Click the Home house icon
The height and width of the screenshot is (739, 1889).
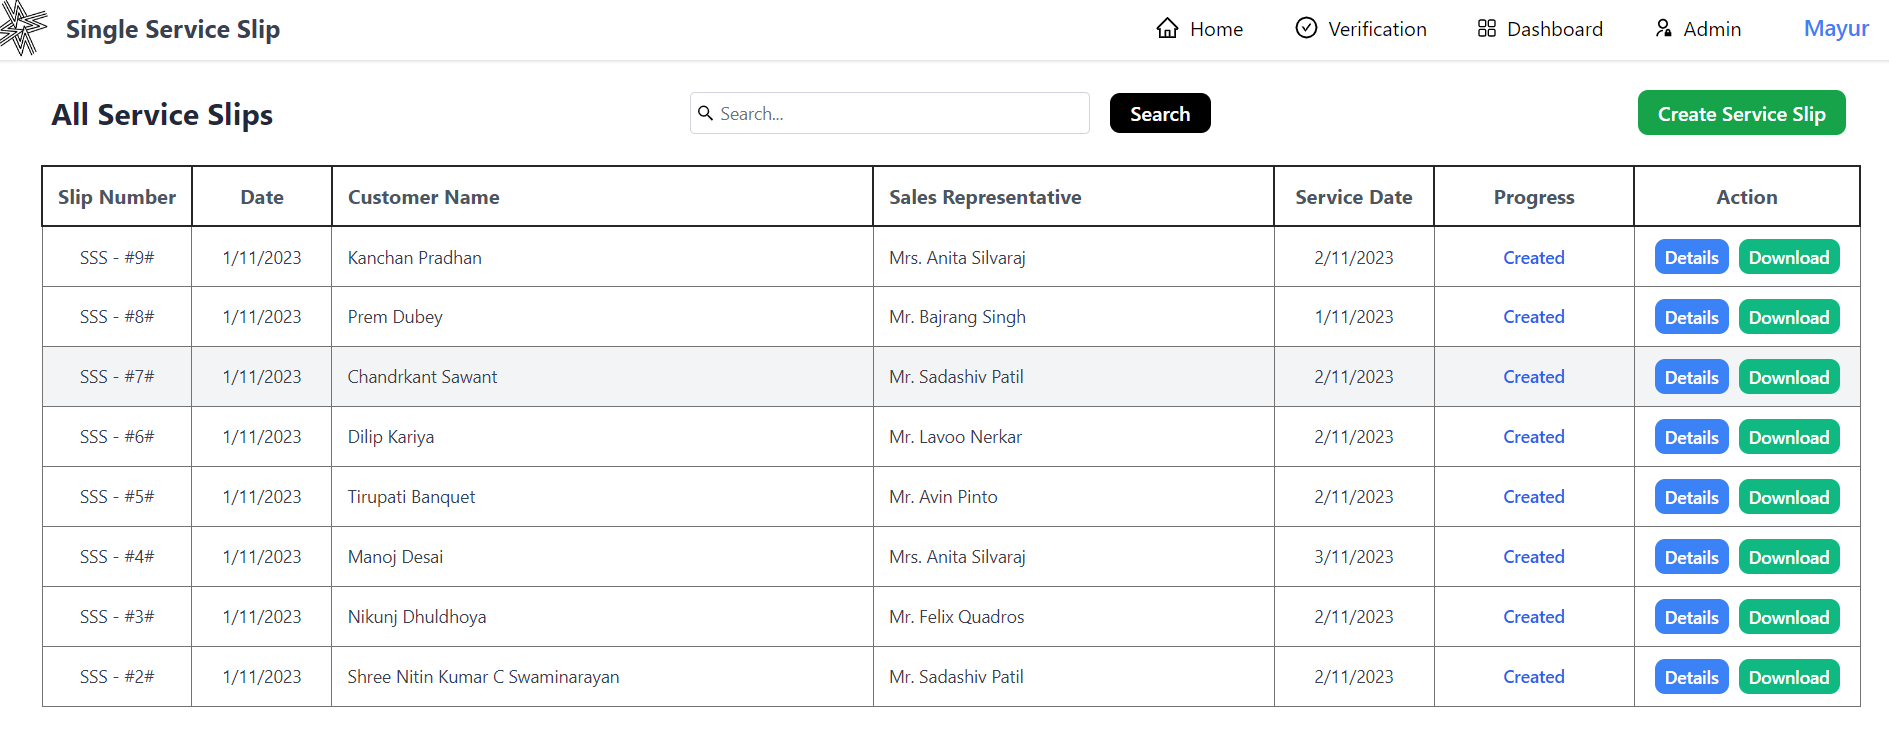pyautogui.click(x=1167, y=28)
